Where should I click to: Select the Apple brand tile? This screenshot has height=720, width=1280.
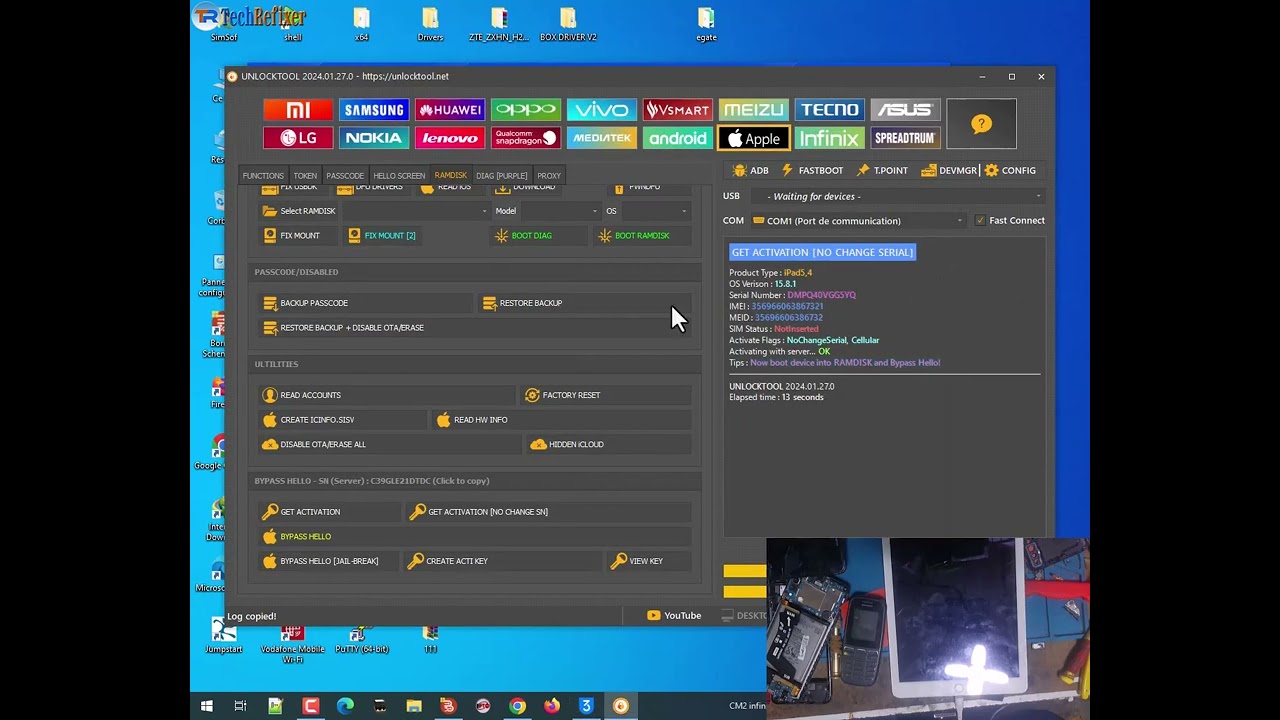pos(753,138)
